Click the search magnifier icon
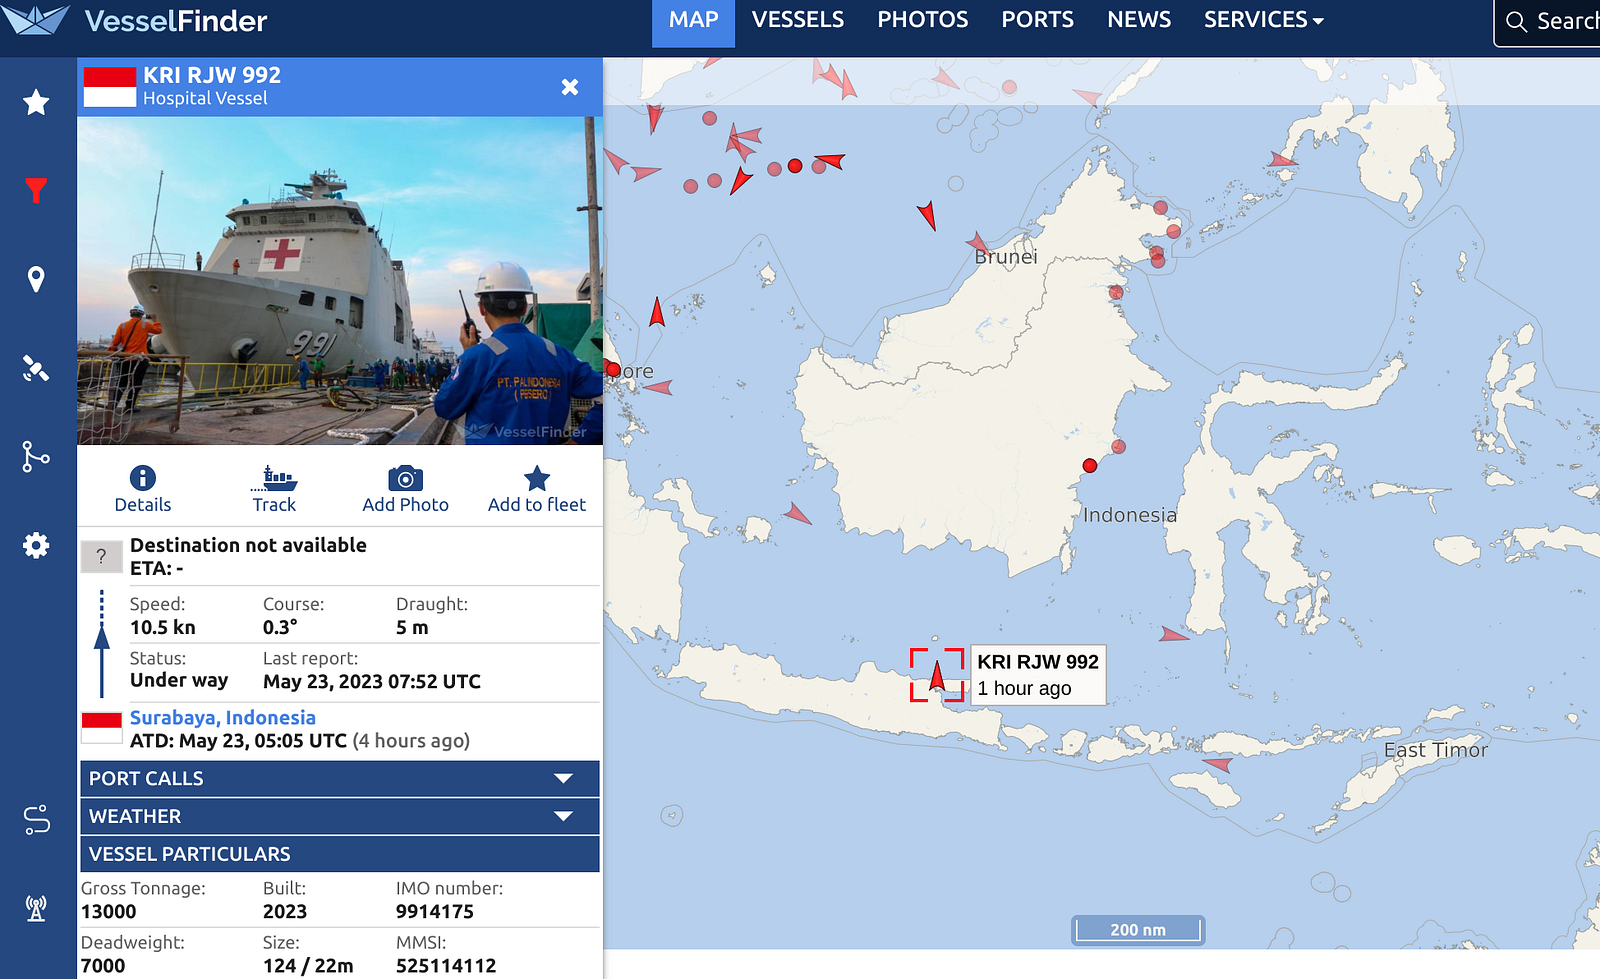This screenshot has height=979, width=1600. [x=1516, y=21]
